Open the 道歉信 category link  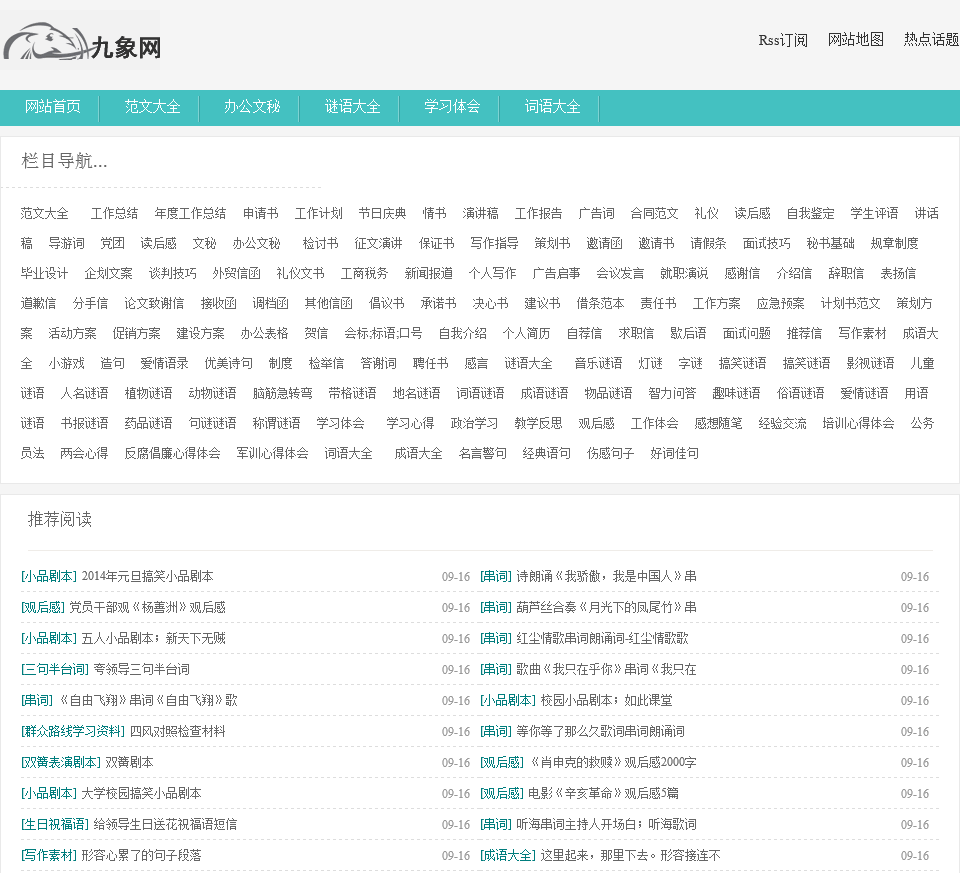pyautogui.click(x=39, y=303)
